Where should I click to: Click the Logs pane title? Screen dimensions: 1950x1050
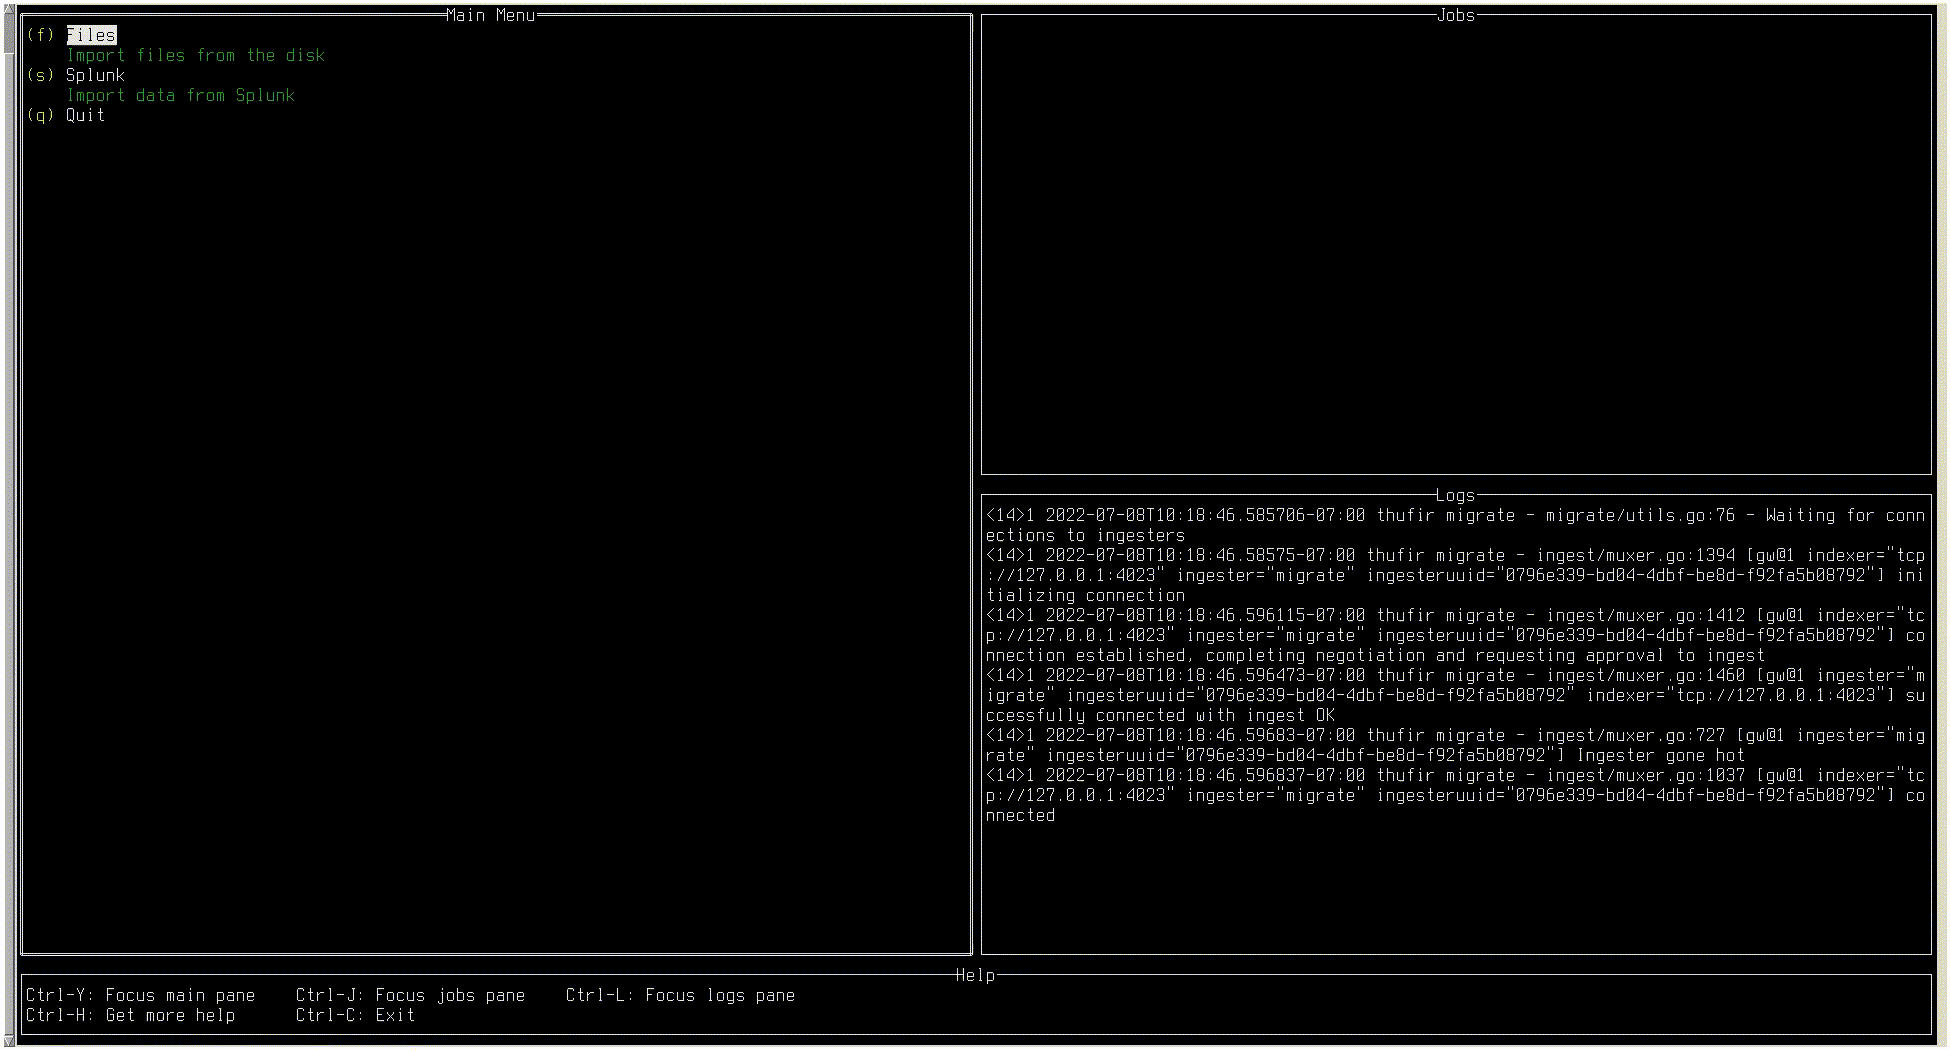[x=1456, y=495]
